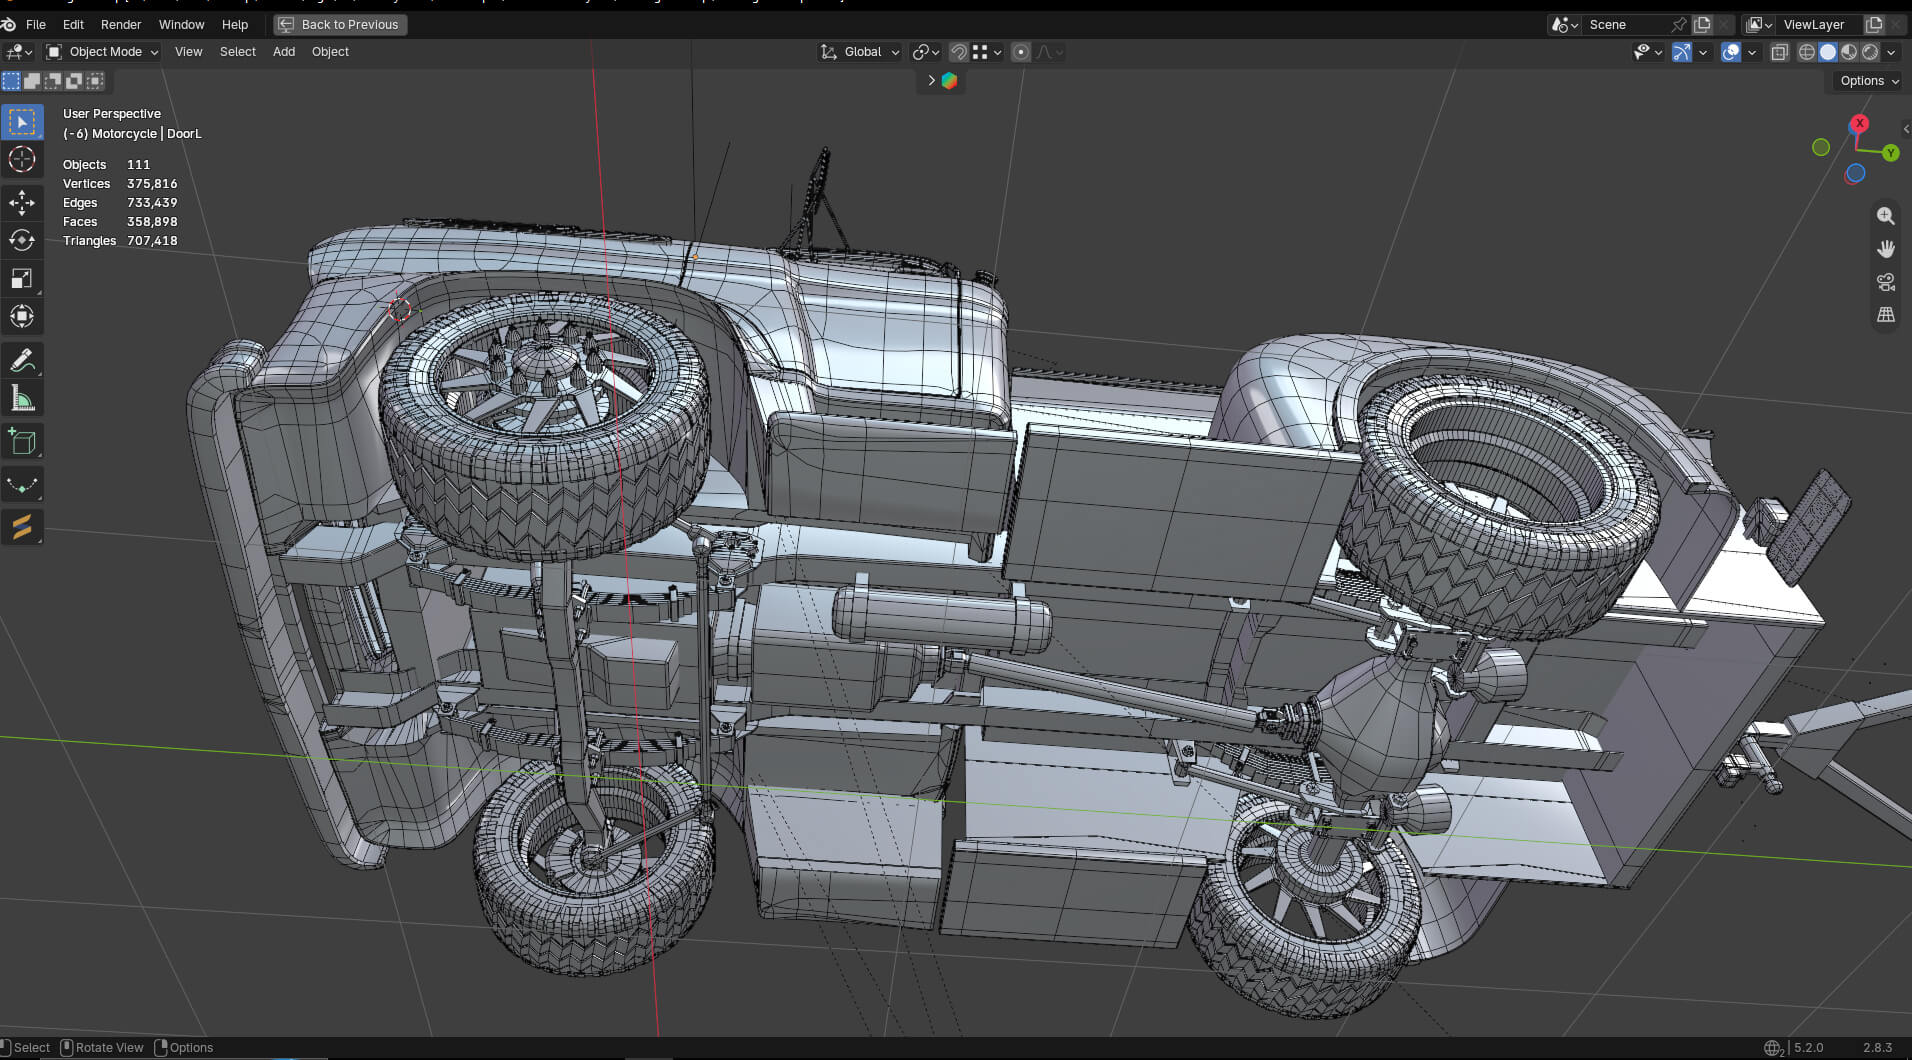The image size is (1912, 1060).
Task: Select the Rotate tool
Action: click(x=22, y=241)
